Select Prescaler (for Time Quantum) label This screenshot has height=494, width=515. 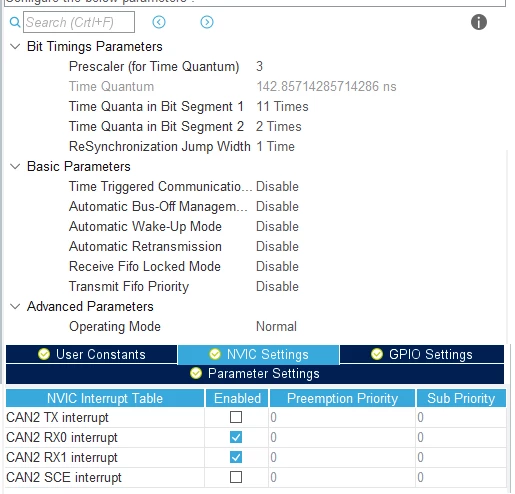click(154, 66)
